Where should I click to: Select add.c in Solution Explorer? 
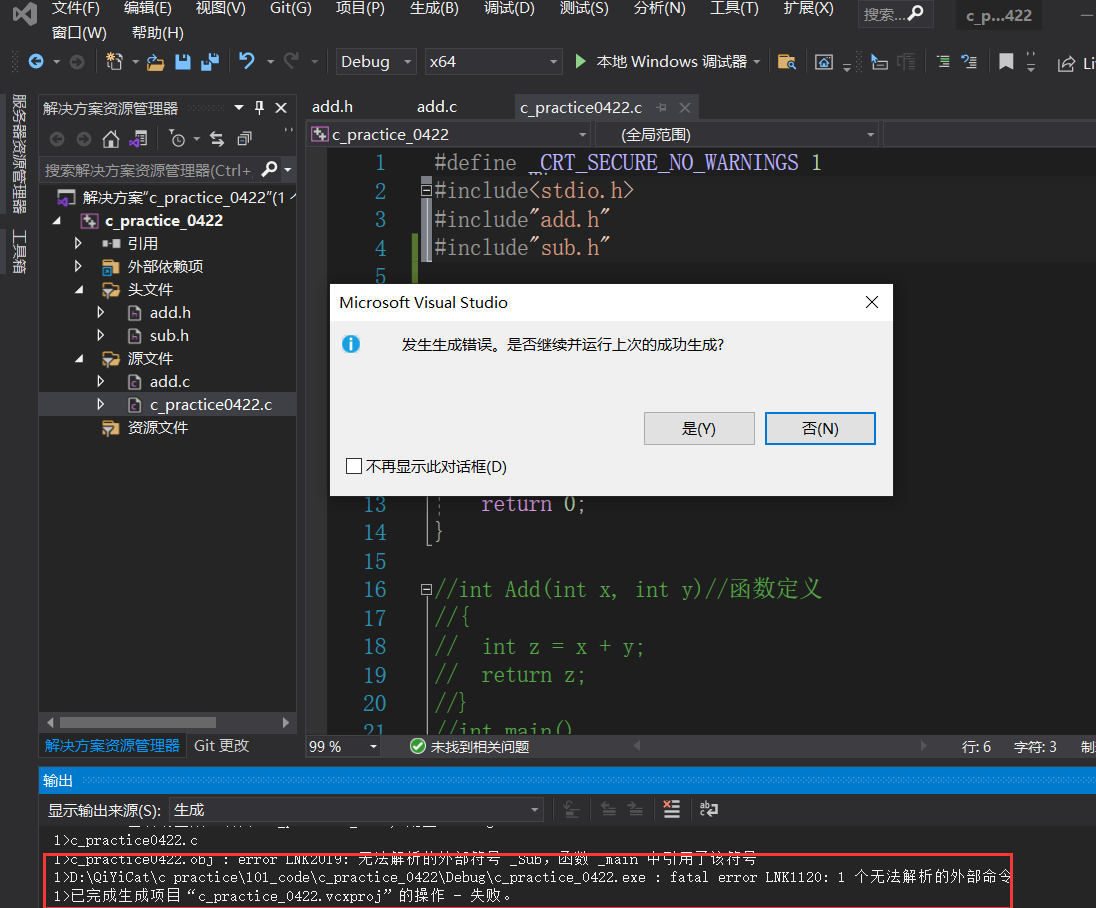tap(170, 382)
